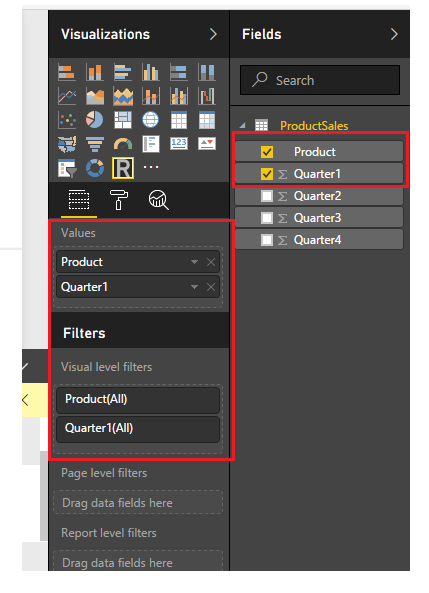429x593 pixels.
Task: Choose the pie chart visualization
Action: tap(95, 120)
